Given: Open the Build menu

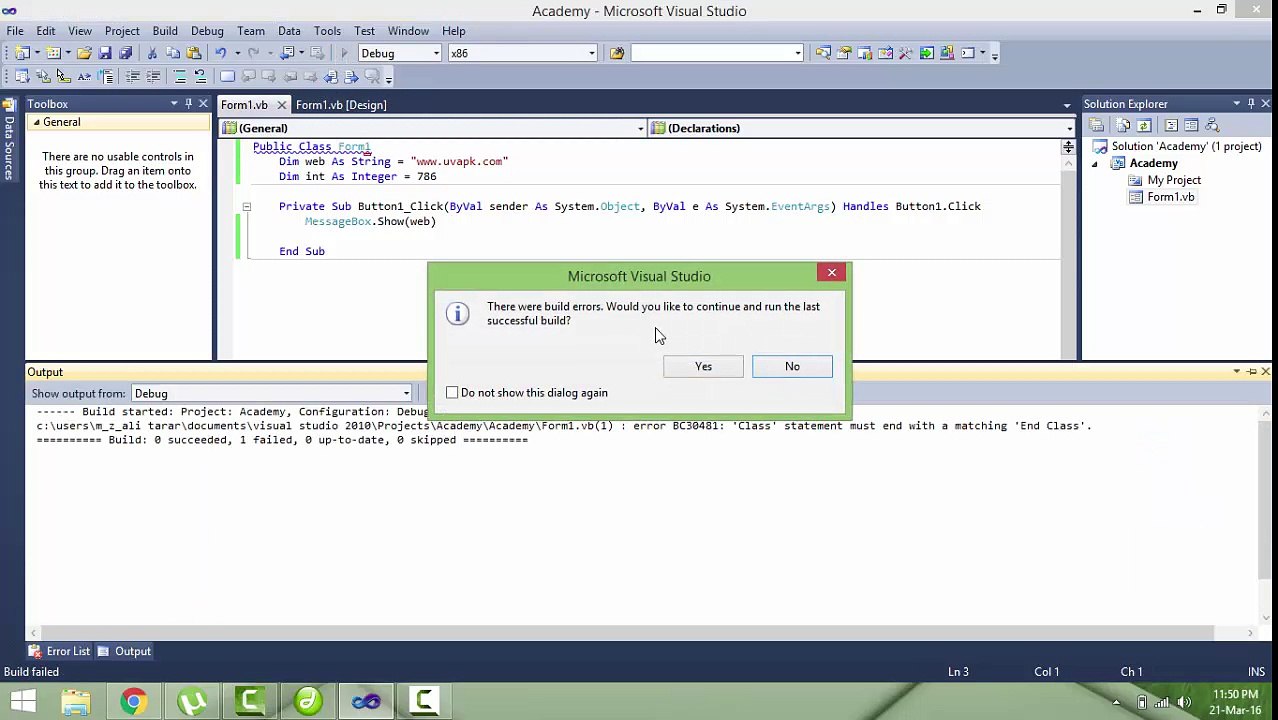Looking at the screenshot, I should (x=165, y=31).
